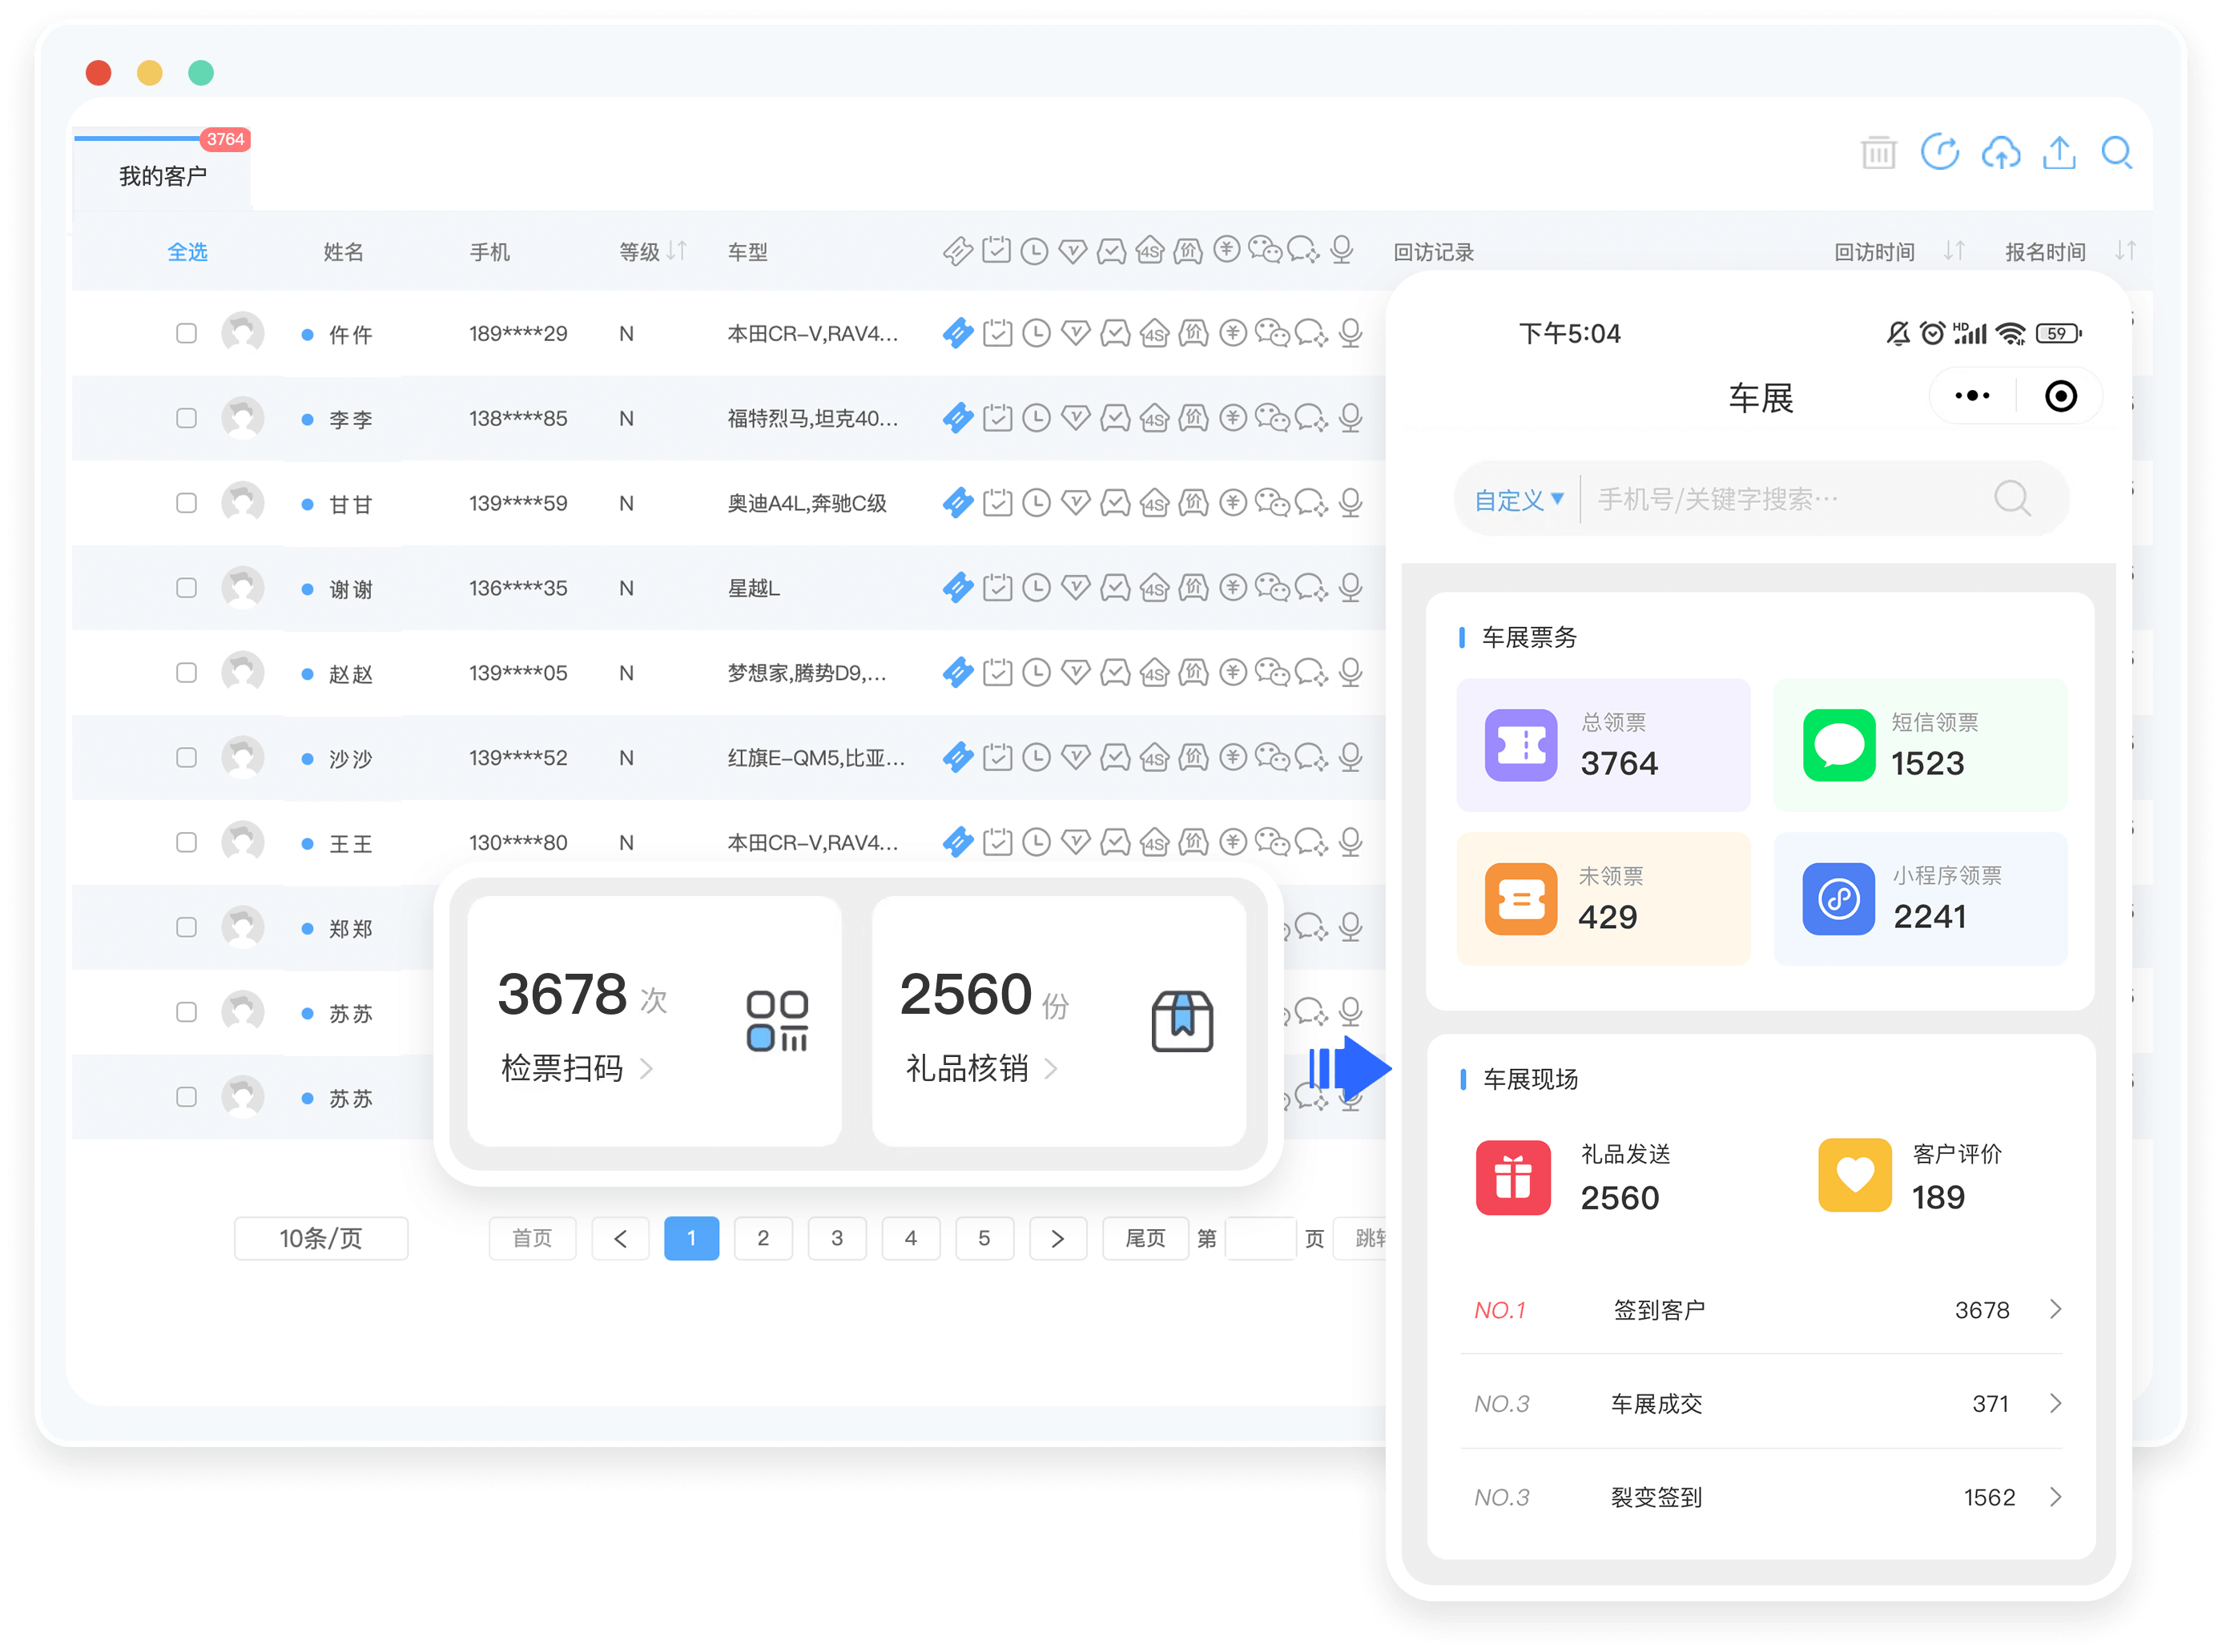
Task: Open the 10条/页 page size selector
Action: (321, 1238)
